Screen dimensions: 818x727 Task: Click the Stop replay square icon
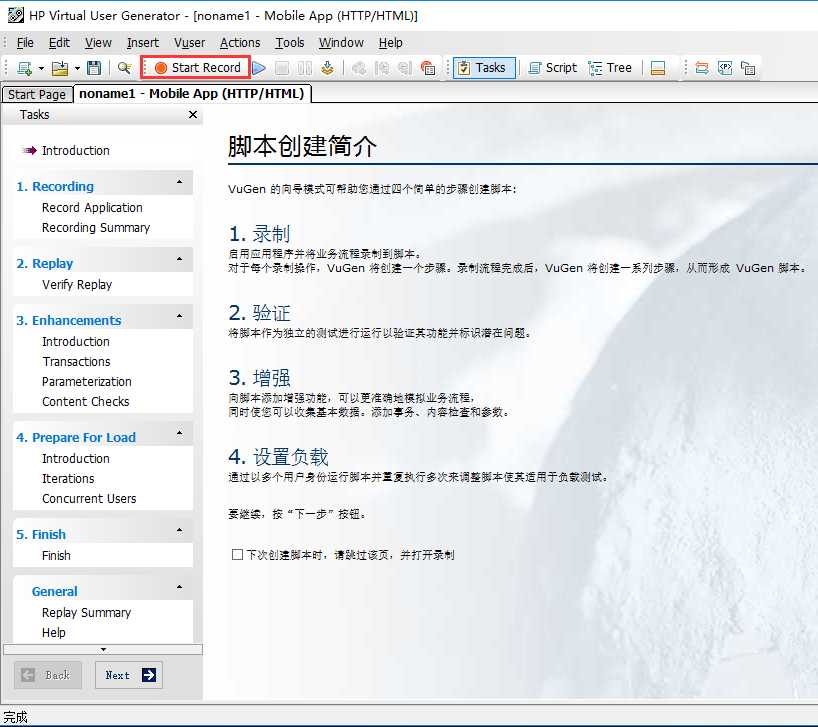282,68
